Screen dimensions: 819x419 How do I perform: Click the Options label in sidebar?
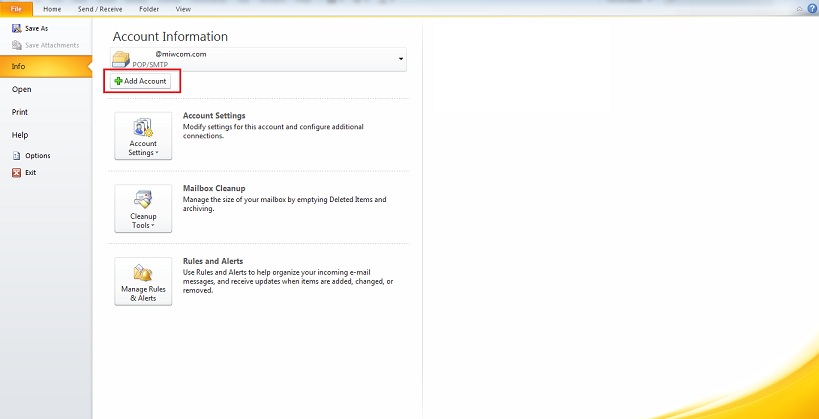click(38, 156)
